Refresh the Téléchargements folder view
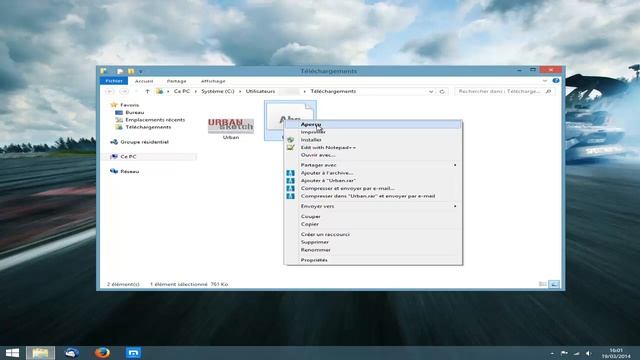This screenshot has height=360, width=640. tap(442, 91)
